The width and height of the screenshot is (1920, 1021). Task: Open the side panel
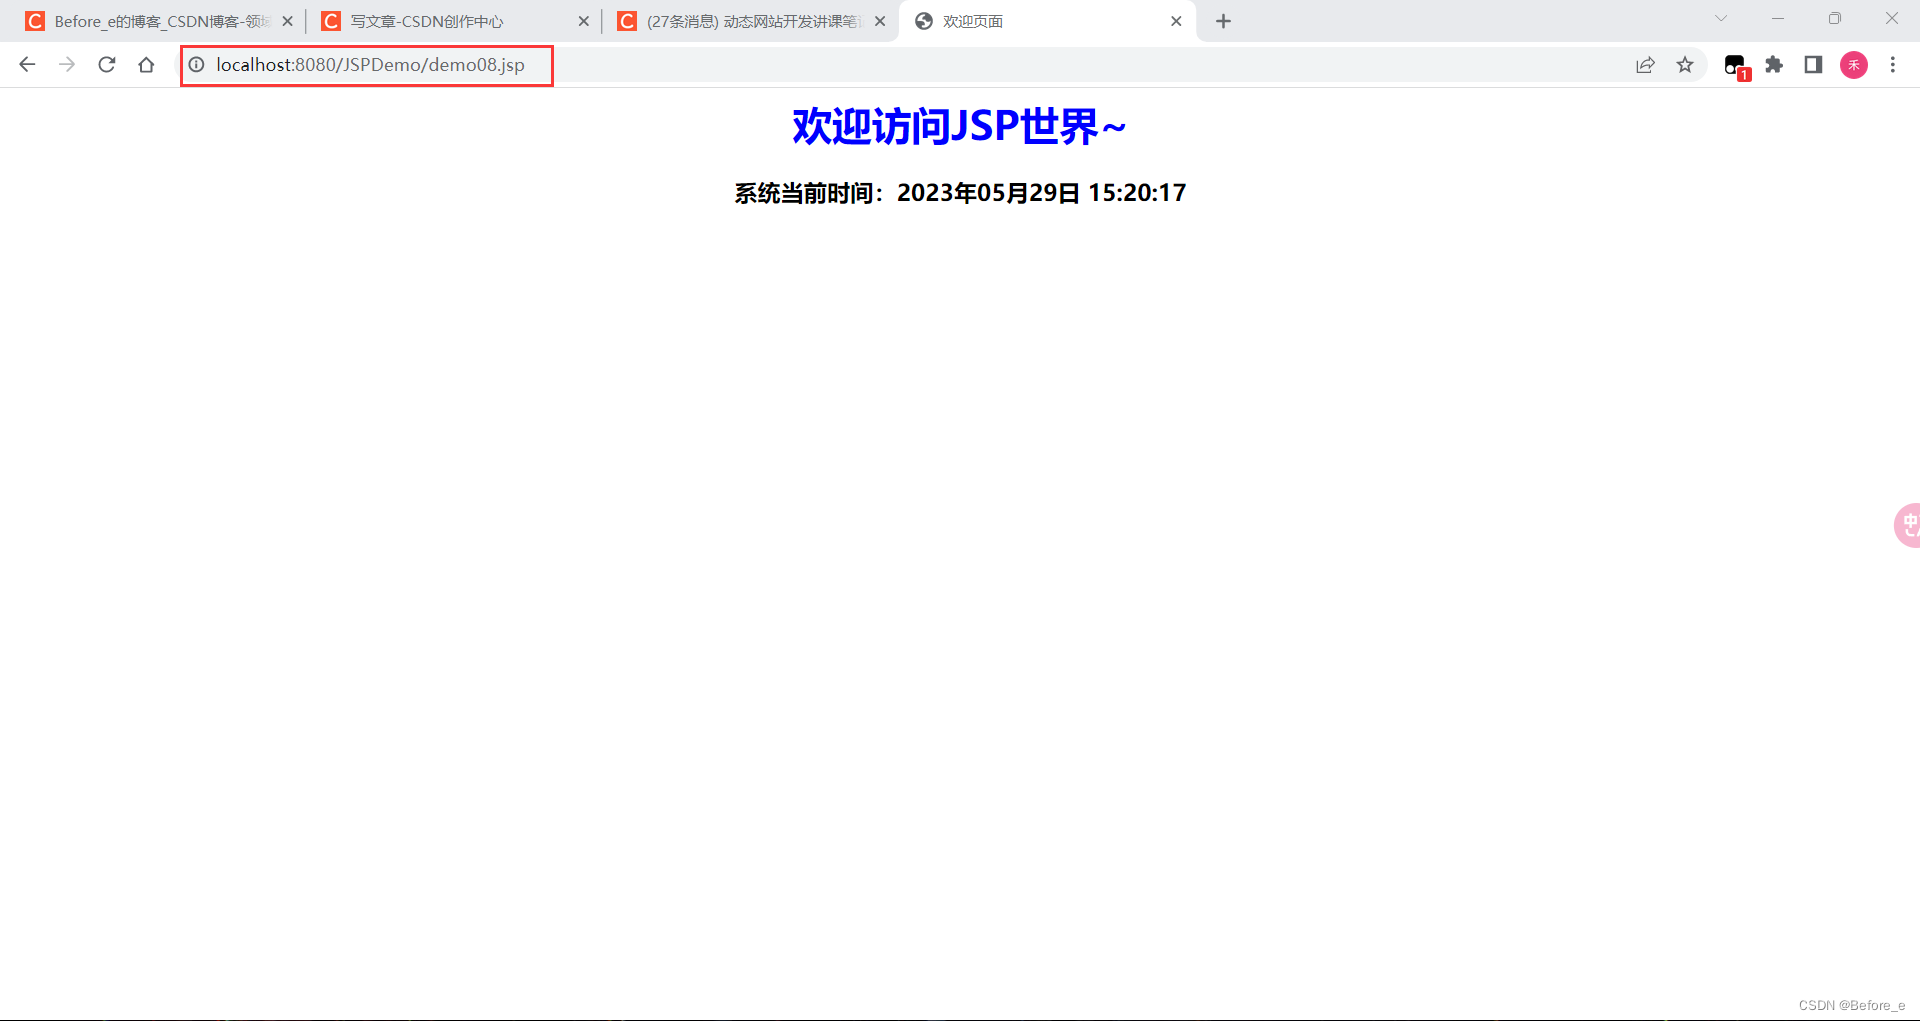(1812, 65)
